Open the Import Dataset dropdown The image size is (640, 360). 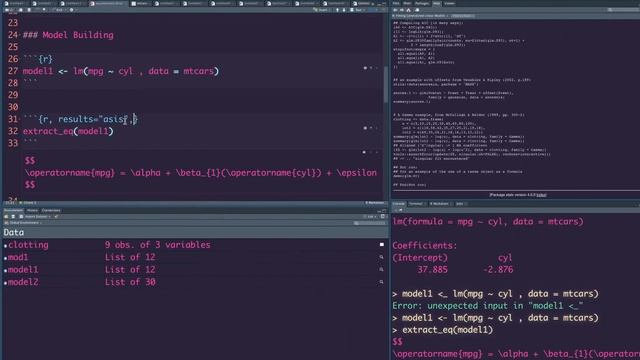tap(35, 217)
